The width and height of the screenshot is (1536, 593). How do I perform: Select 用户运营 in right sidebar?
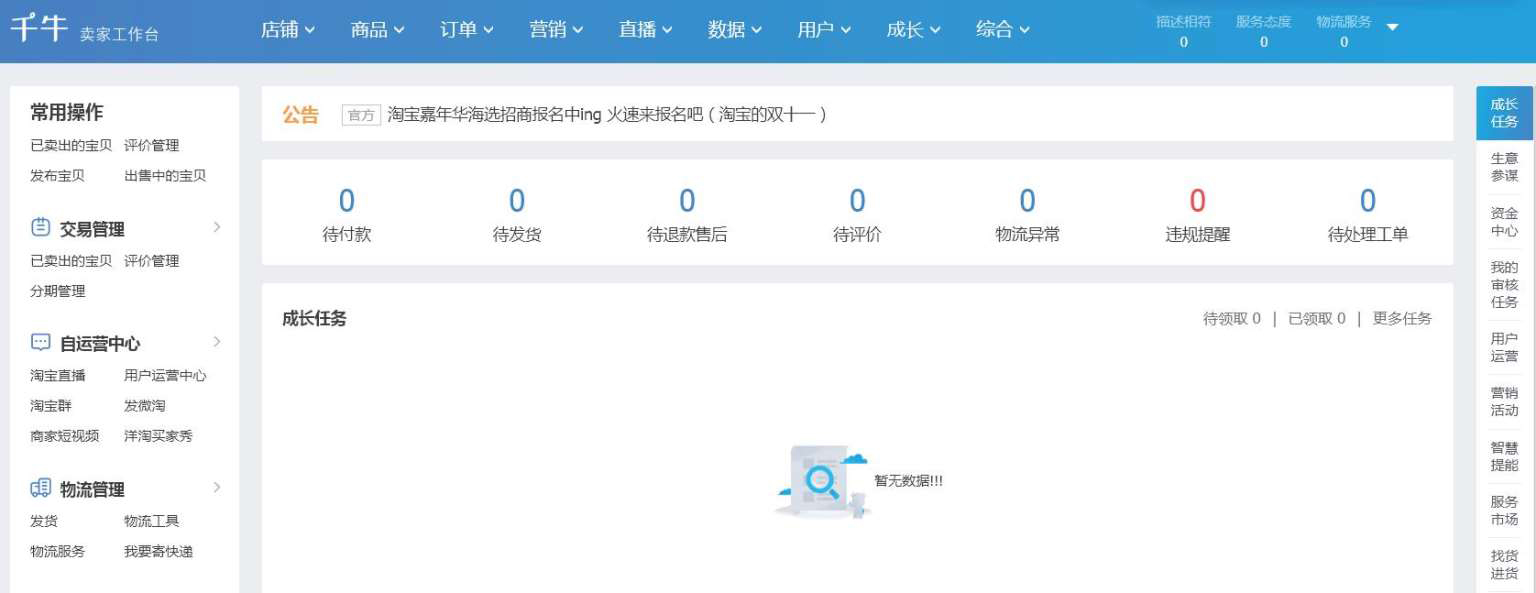(1504, 347)
